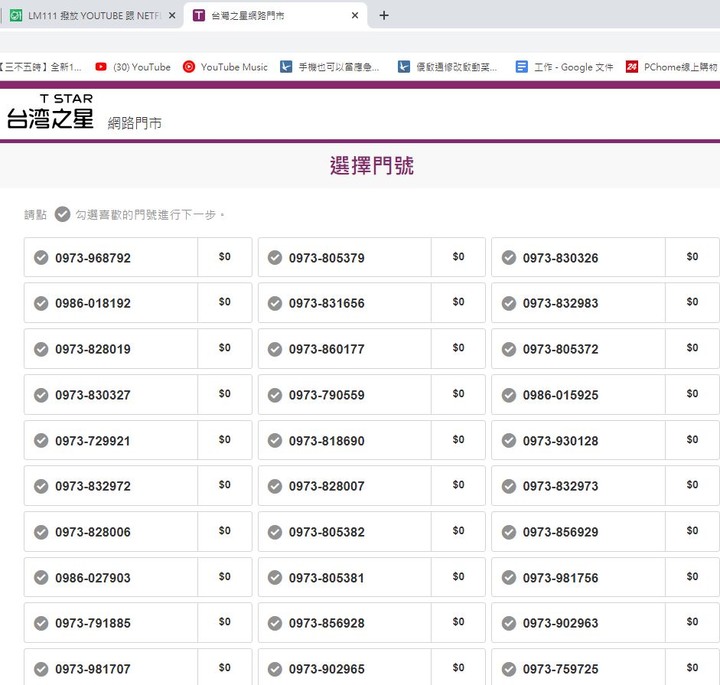Click the $0 price for 0973-981756
The width and height of the screenshot is (720, 685).
pos(692,577)
